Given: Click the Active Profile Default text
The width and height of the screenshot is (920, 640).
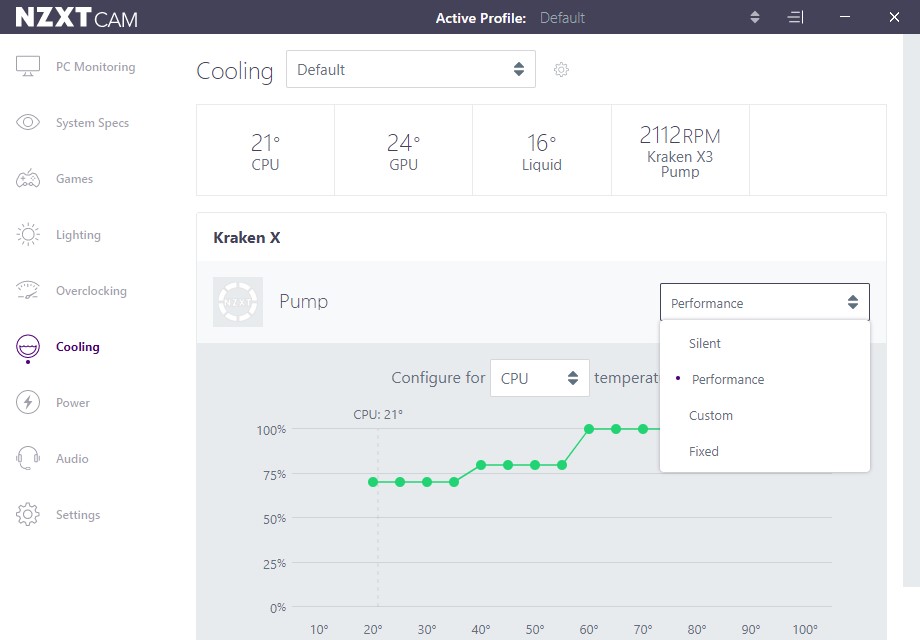Looking at the screenshot, I should tap(562, 18).
